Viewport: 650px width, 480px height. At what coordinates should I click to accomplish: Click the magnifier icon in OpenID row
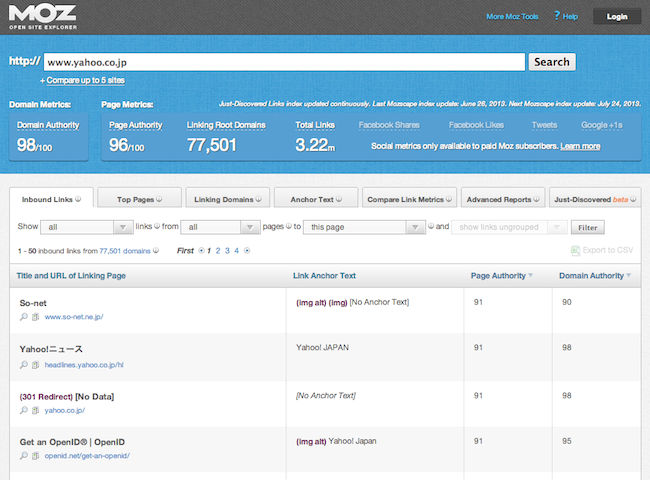coord(24,456)
